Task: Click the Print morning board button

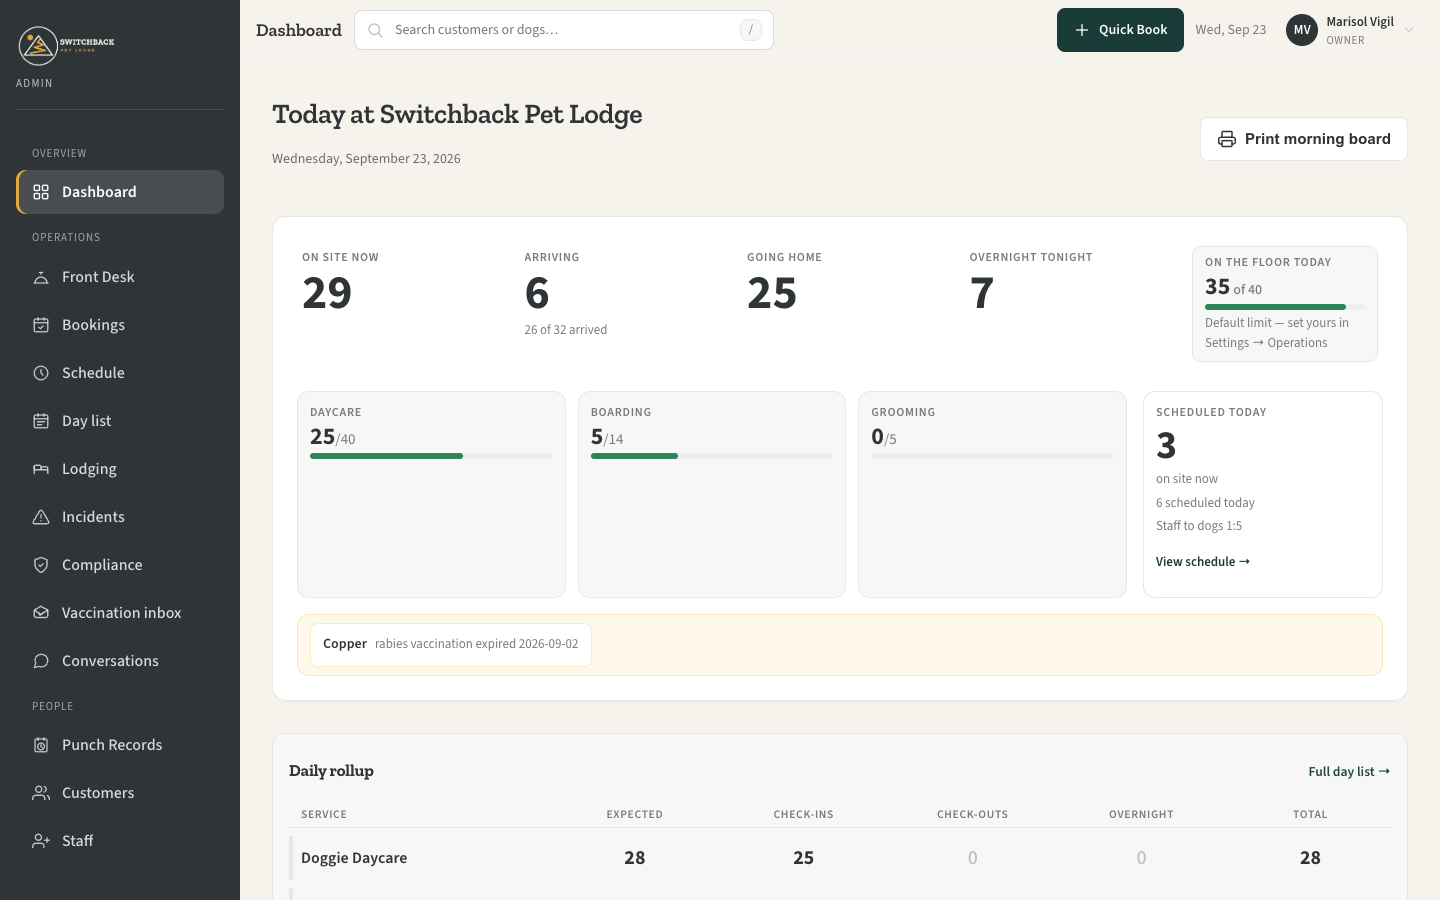Action: click(1304, 139)
